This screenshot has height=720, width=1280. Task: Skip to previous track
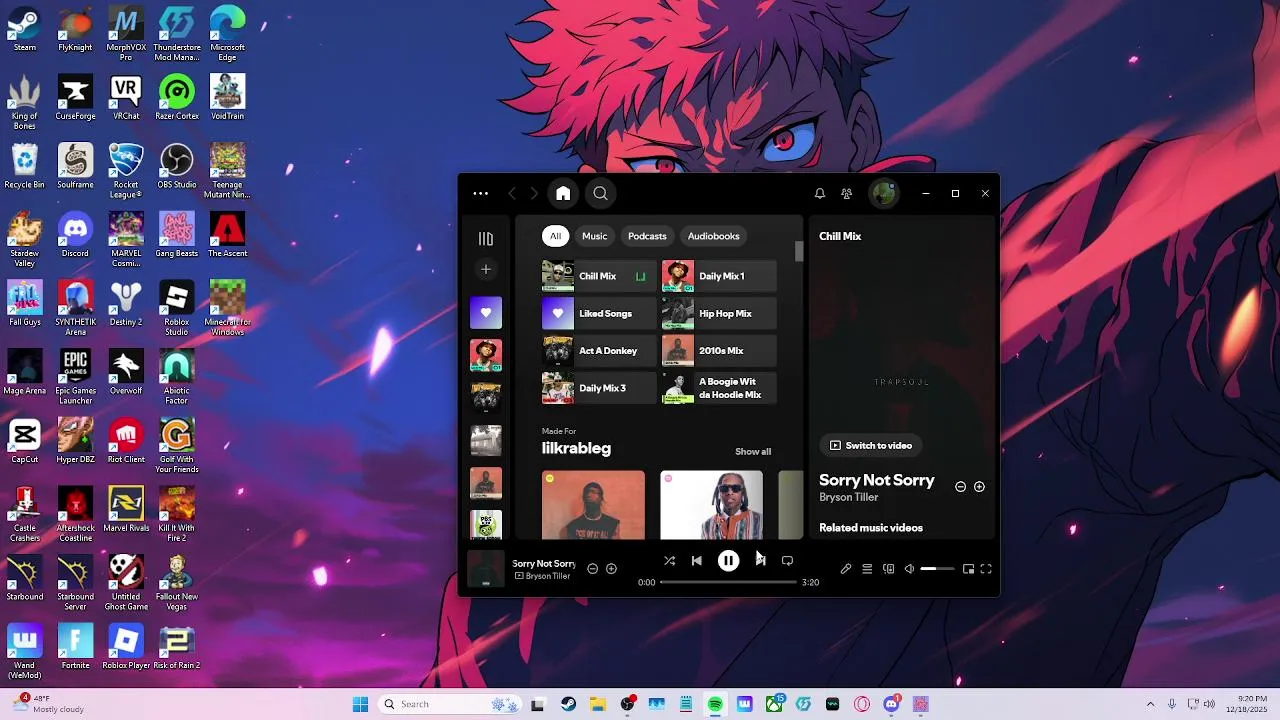(x=697, y=561)
